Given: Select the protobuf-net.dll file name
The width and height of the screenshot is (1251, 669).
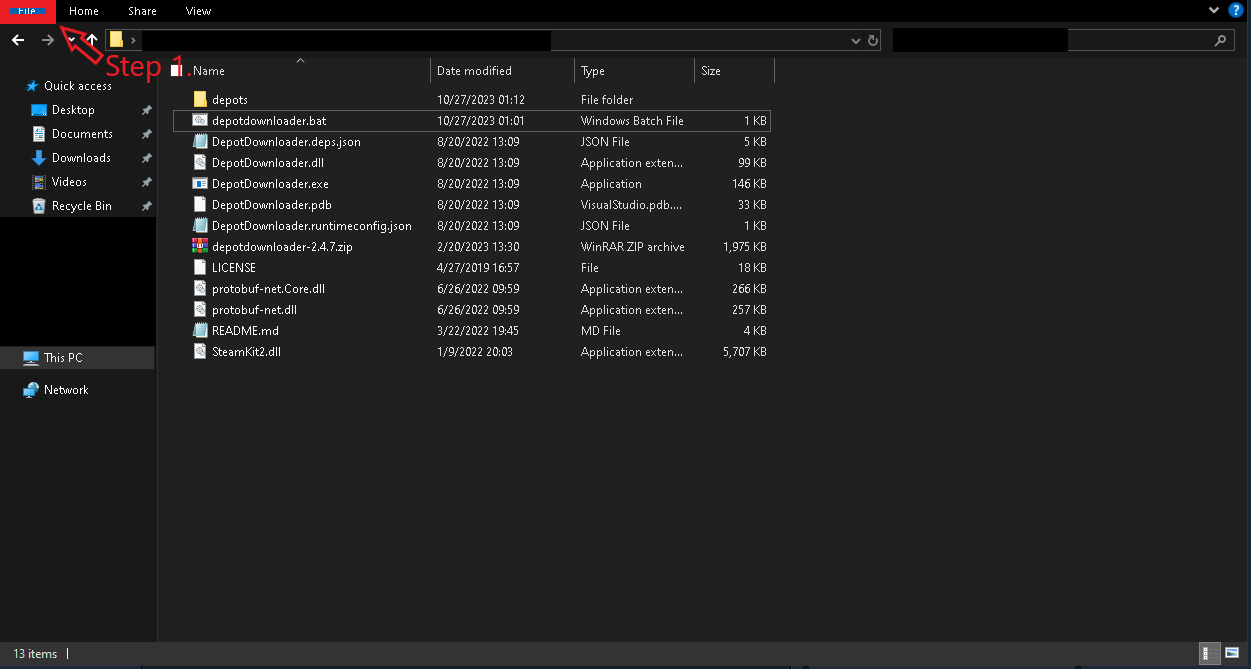Looking at the screenshot, I should tap(254, 310).
